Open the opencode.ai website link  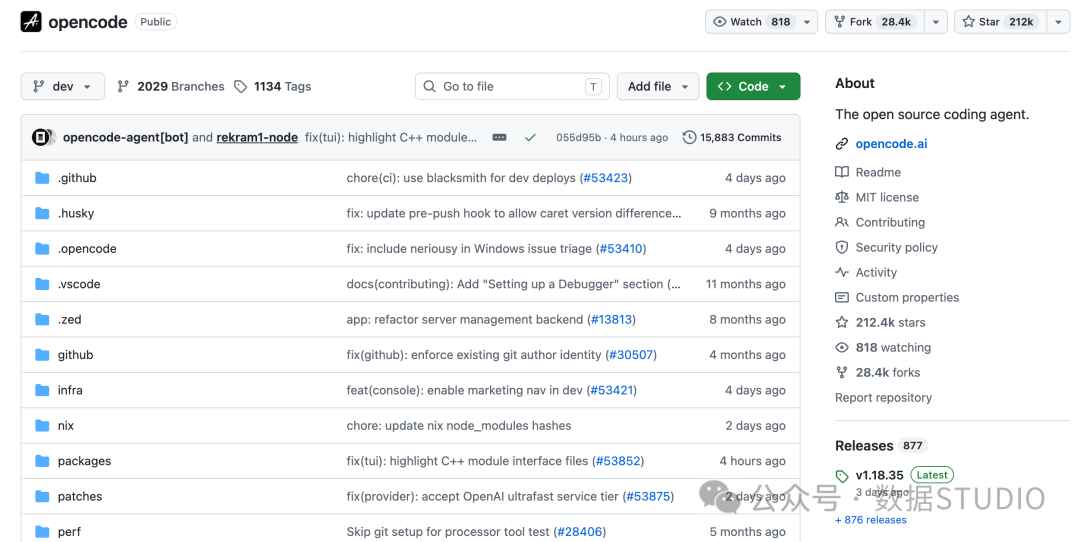tap(891, 144)
